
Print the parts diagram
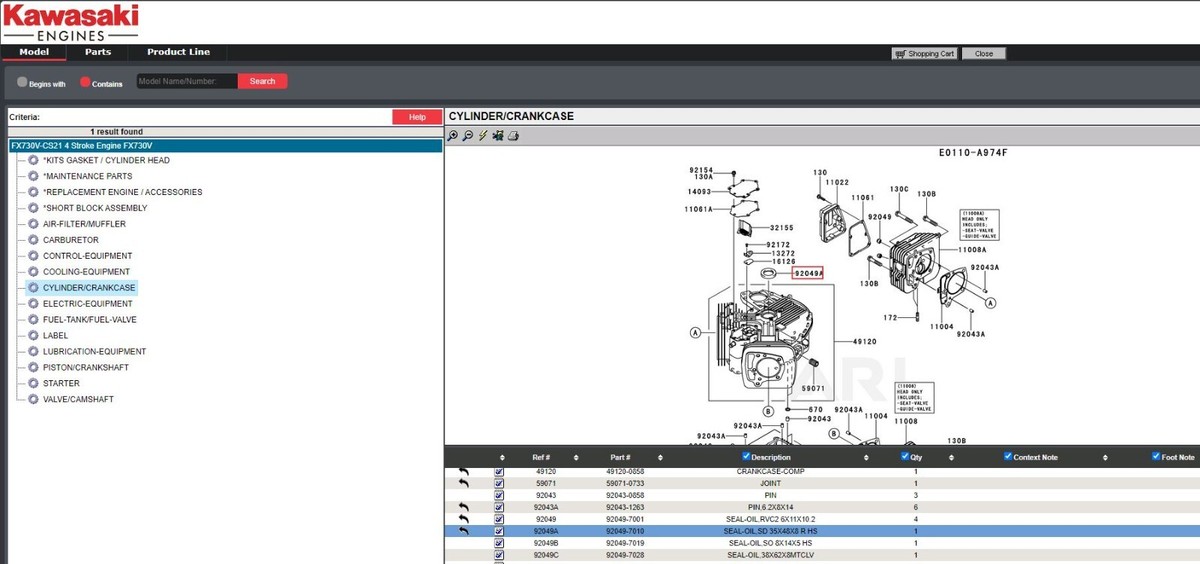coord(513,136)
